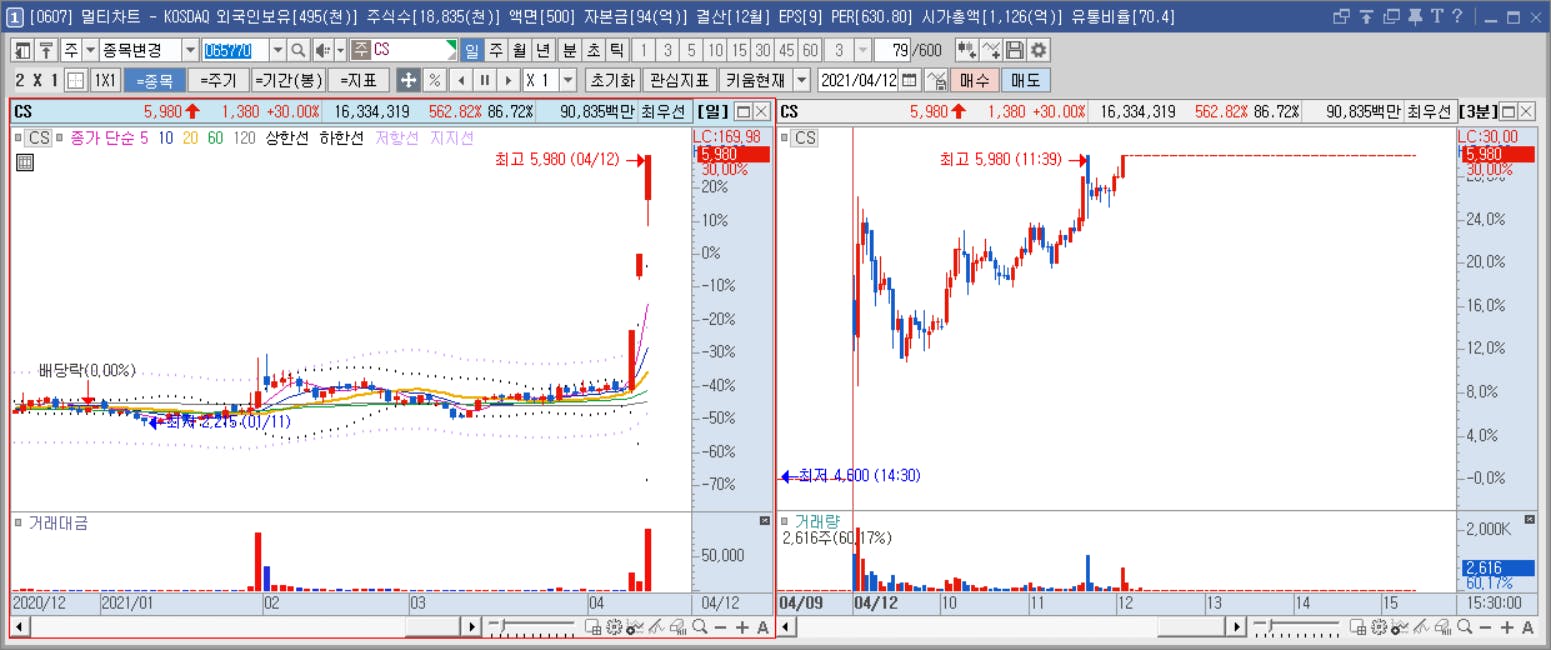This screenshot has height=650, width=1551.
Task: Open the X 1 speed dropdown
Action: click(569, 80)
